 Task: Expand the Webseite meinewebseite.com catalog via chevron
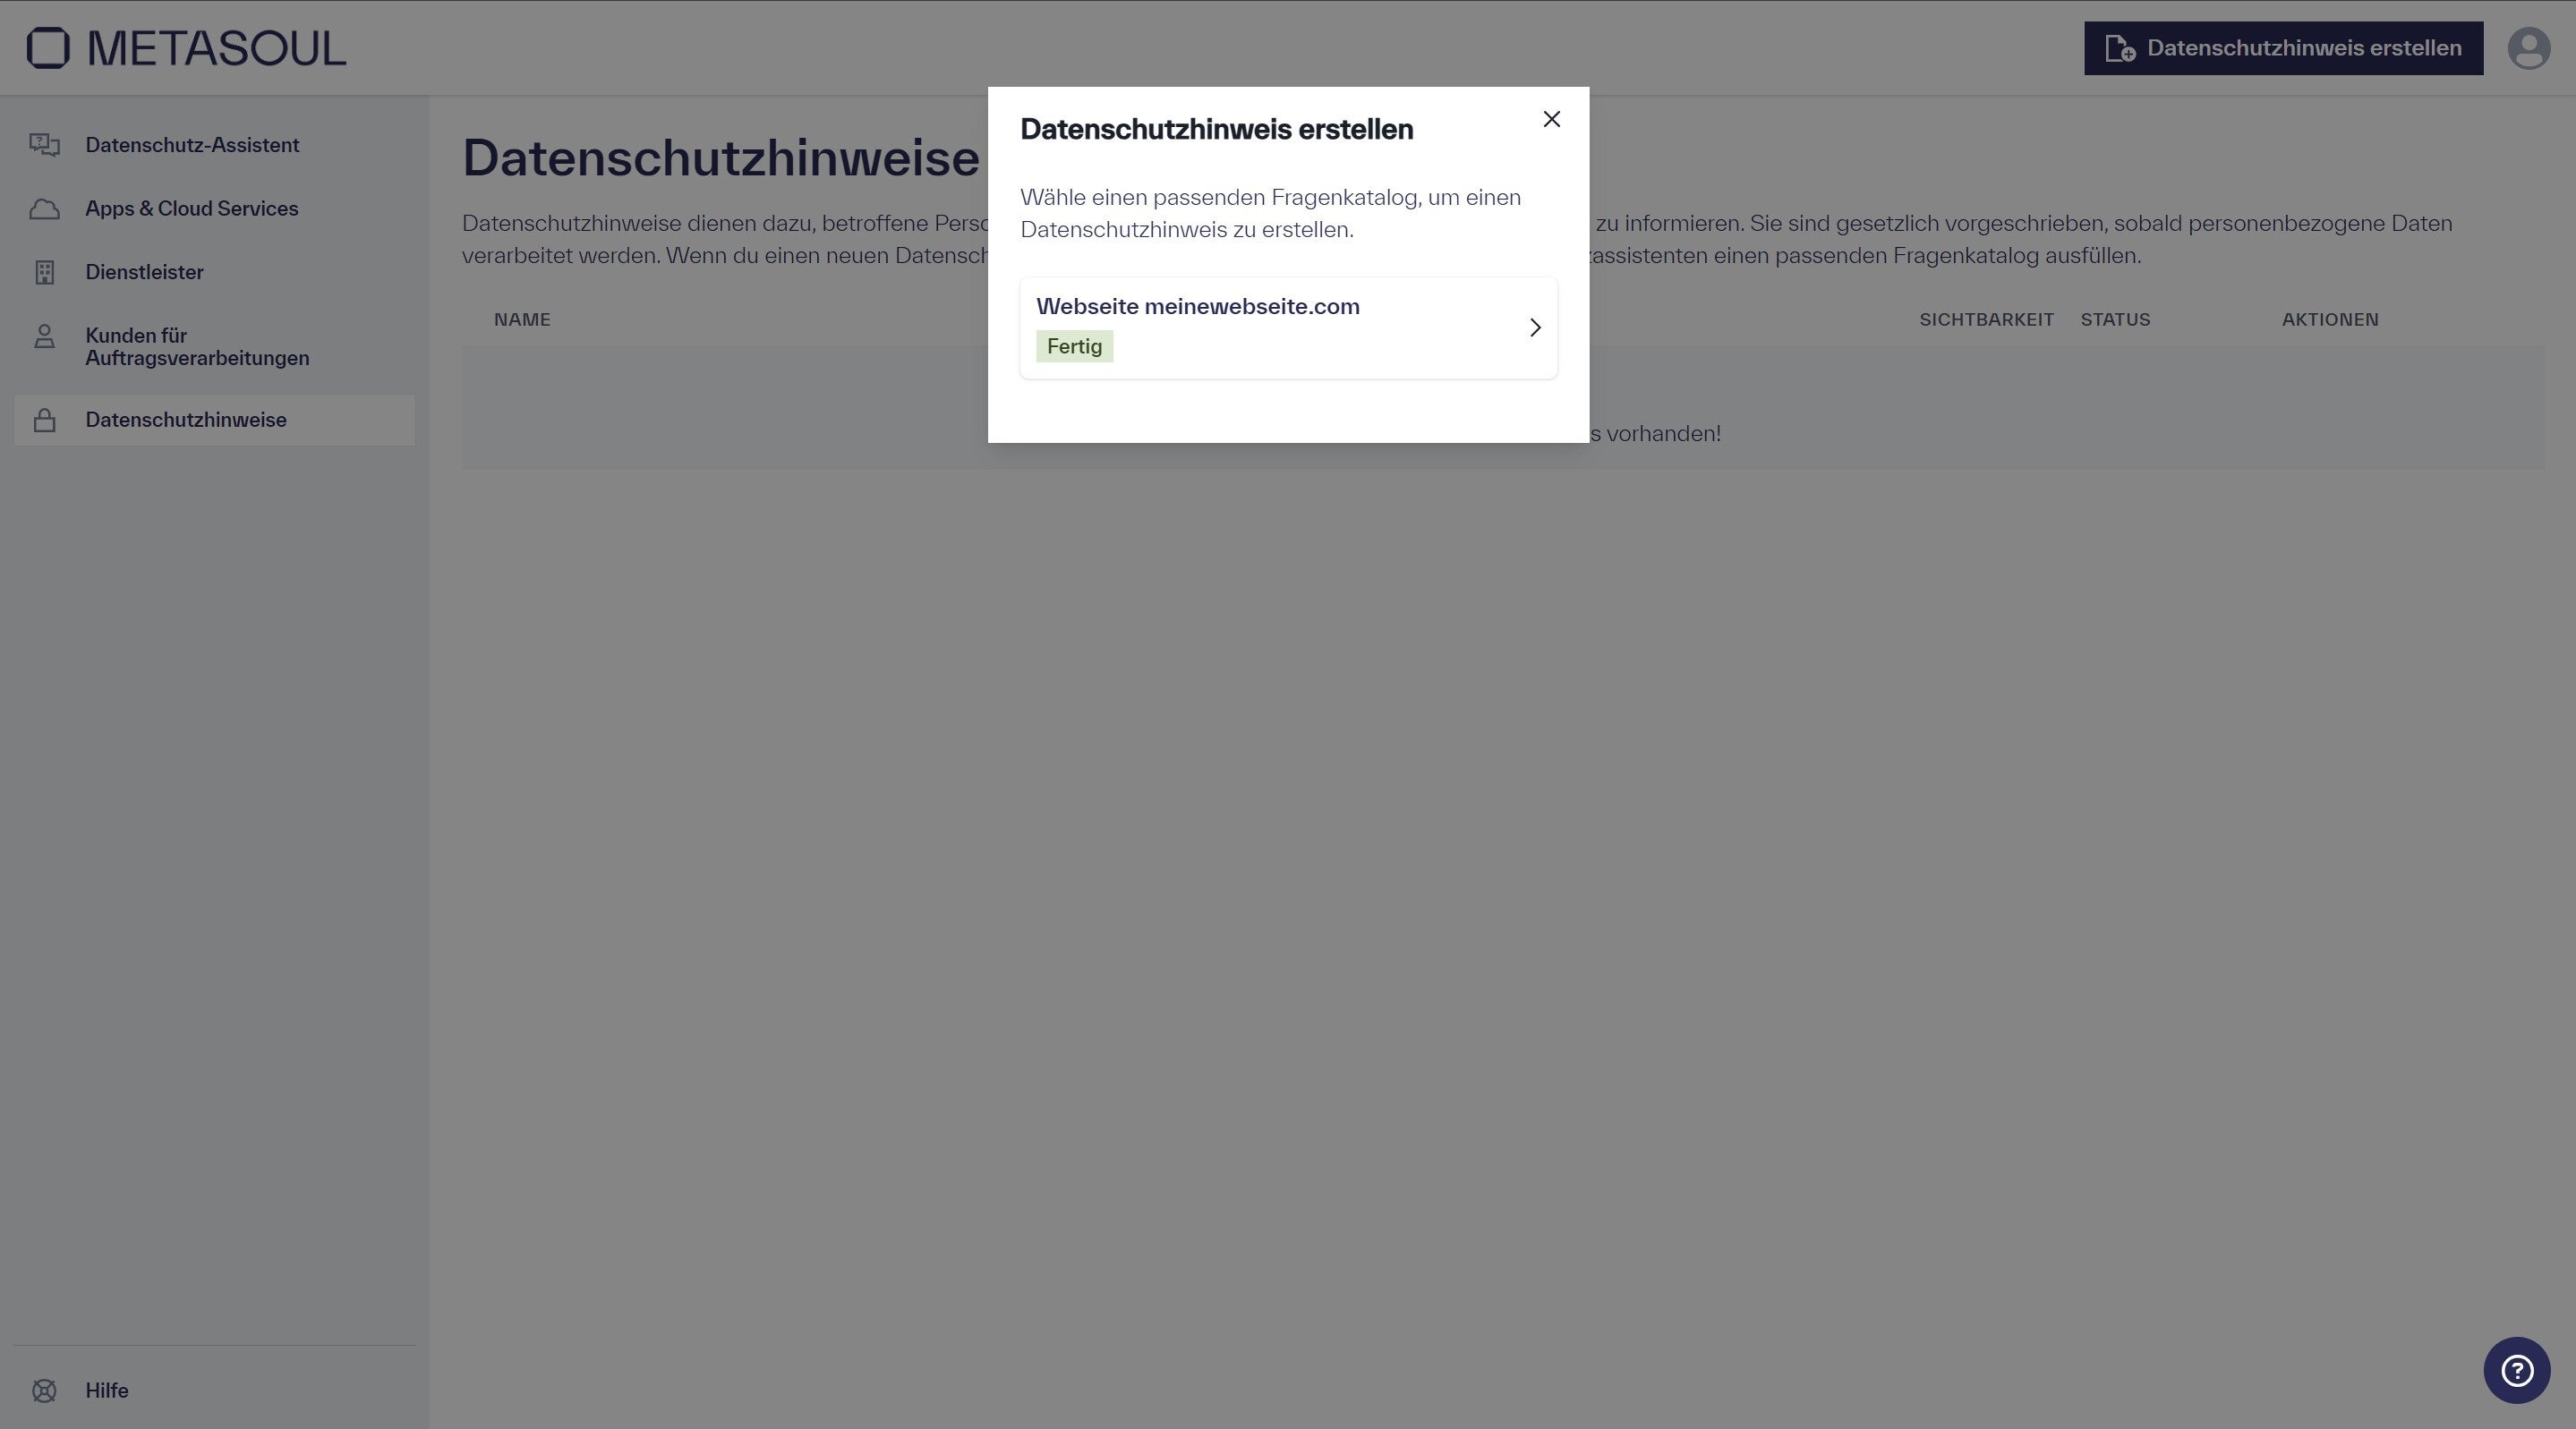pyautogui.click(x=1535, y=328)
